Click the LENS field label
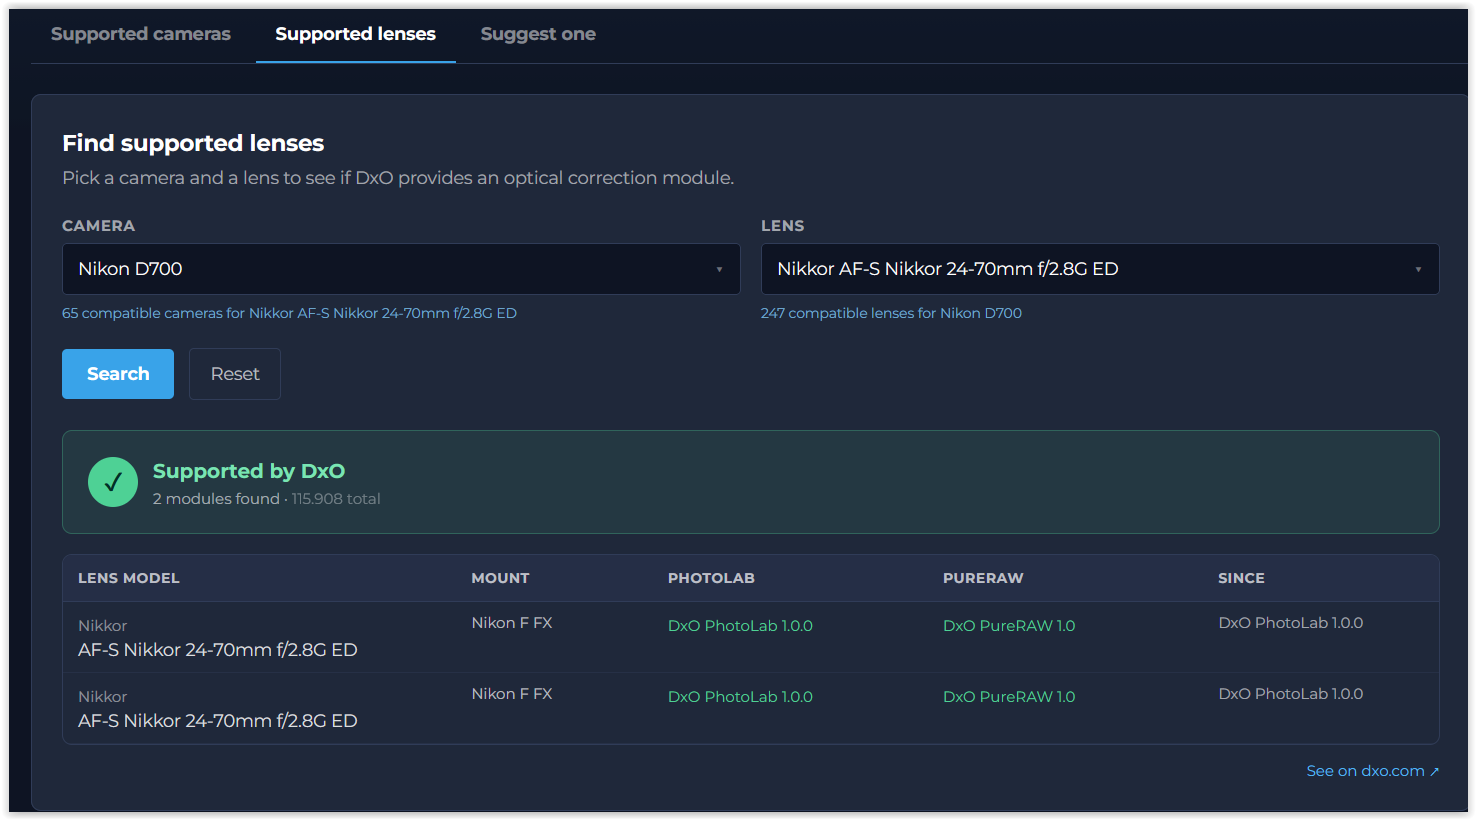Viewport: 1476px width, 820px height. (x=783, y=226)
